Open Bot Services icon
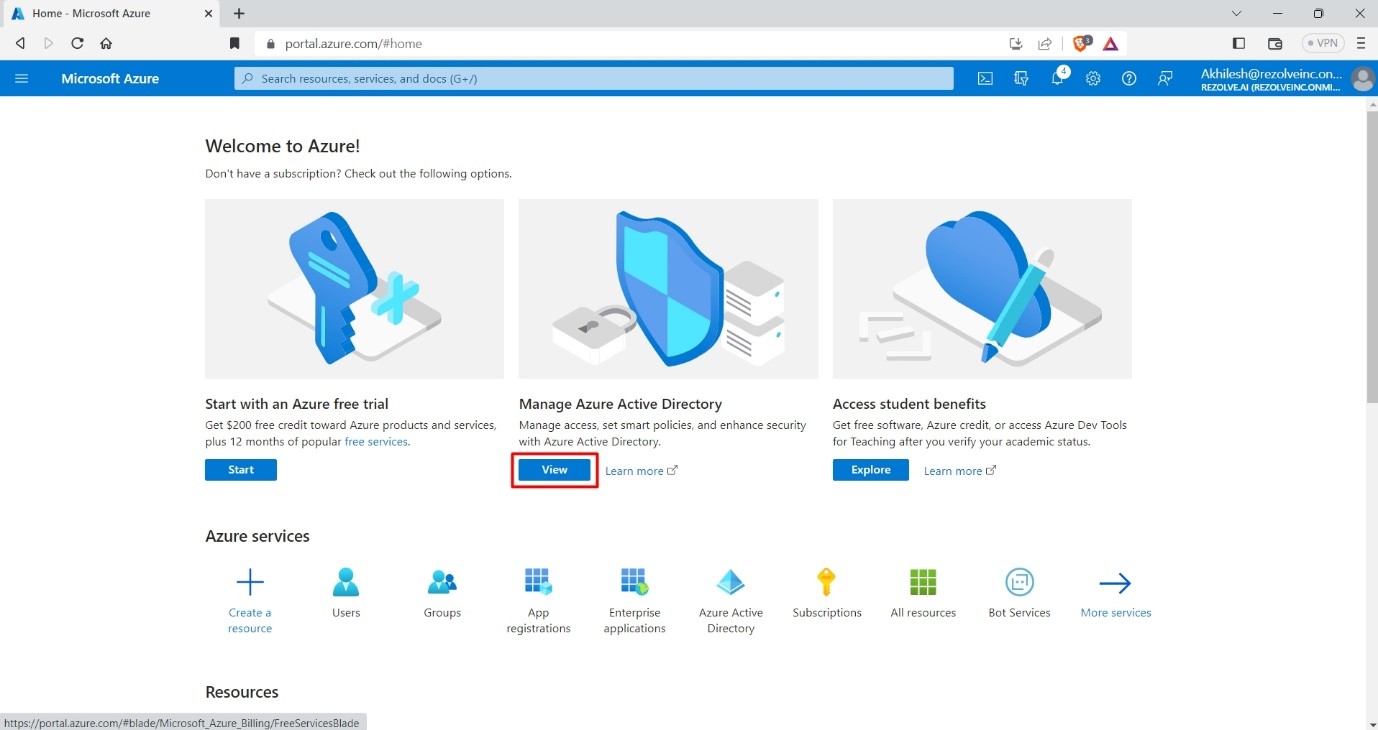The height and width of the screenshot is (730, 1378). pos(1019,582)
